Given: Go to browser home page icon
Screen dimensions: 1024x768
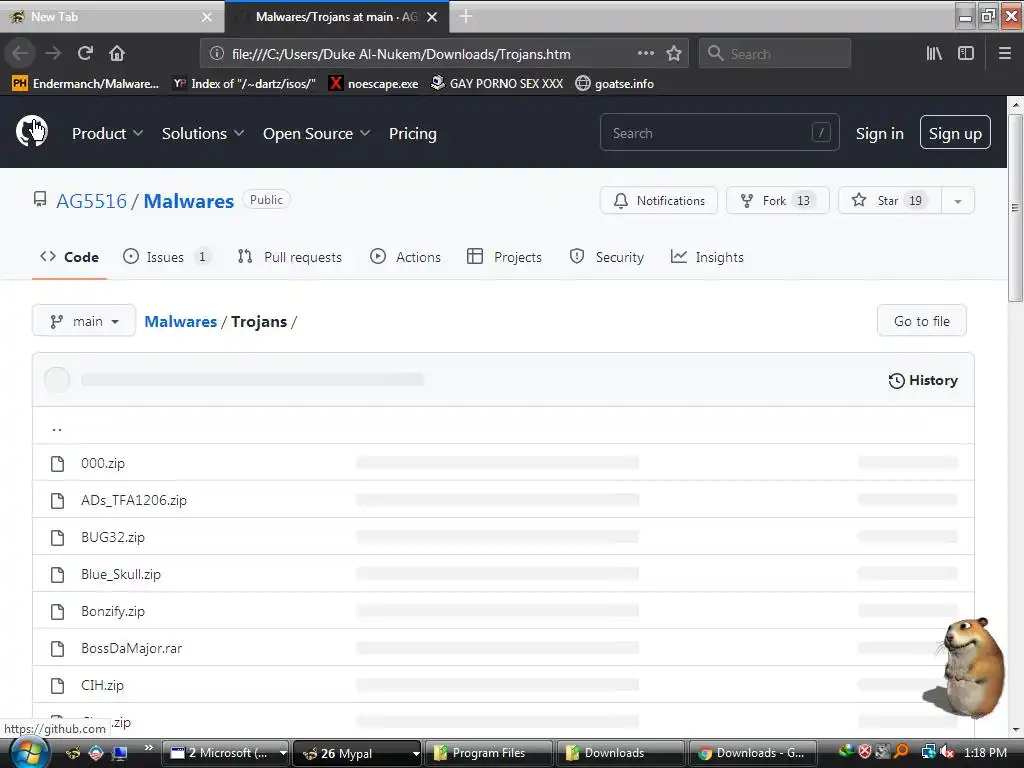Looking at the screenshot, I should coord(117,53).
